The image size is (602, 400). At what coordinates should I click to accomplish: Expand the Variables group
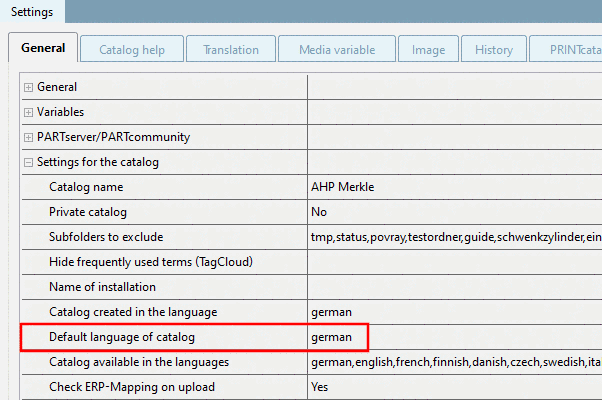click(x=29, y=112)
